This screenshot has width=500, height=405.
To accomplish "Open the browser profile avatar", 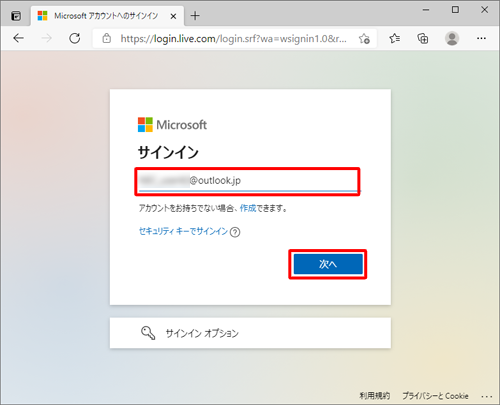I will (452, 39).
